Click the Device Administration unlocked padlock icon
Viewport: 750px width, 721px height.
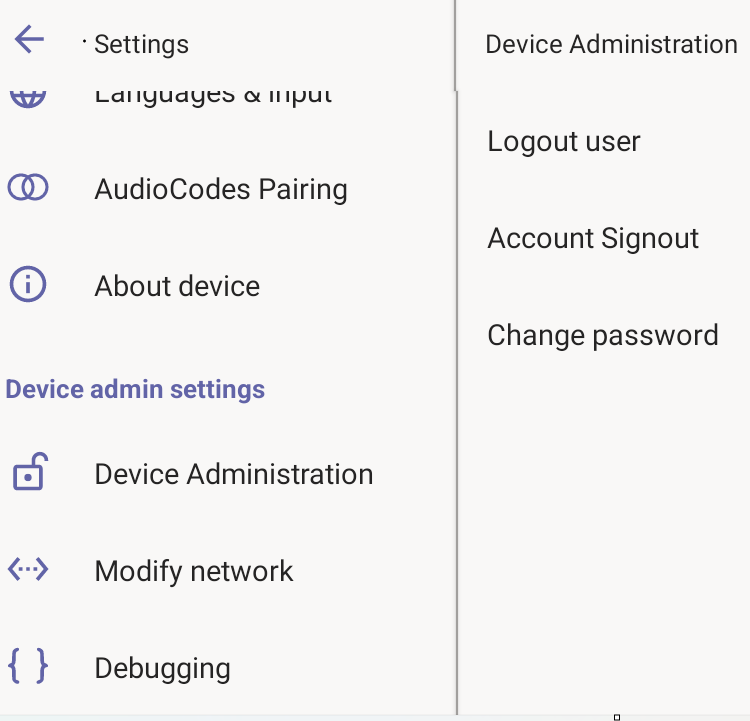click(30, 471)
